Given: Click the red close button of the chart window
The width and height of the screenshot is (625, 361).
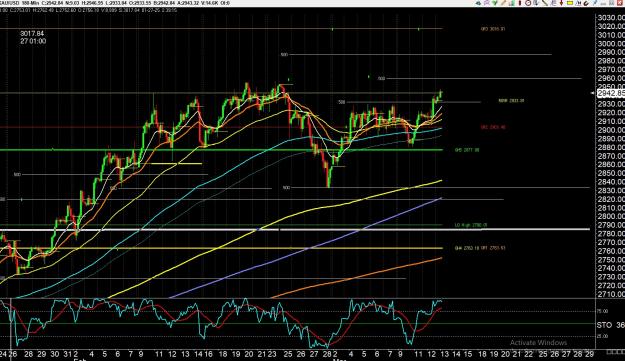Looking at the screenshot, I should pyautogui.click(x=620, y=3).
